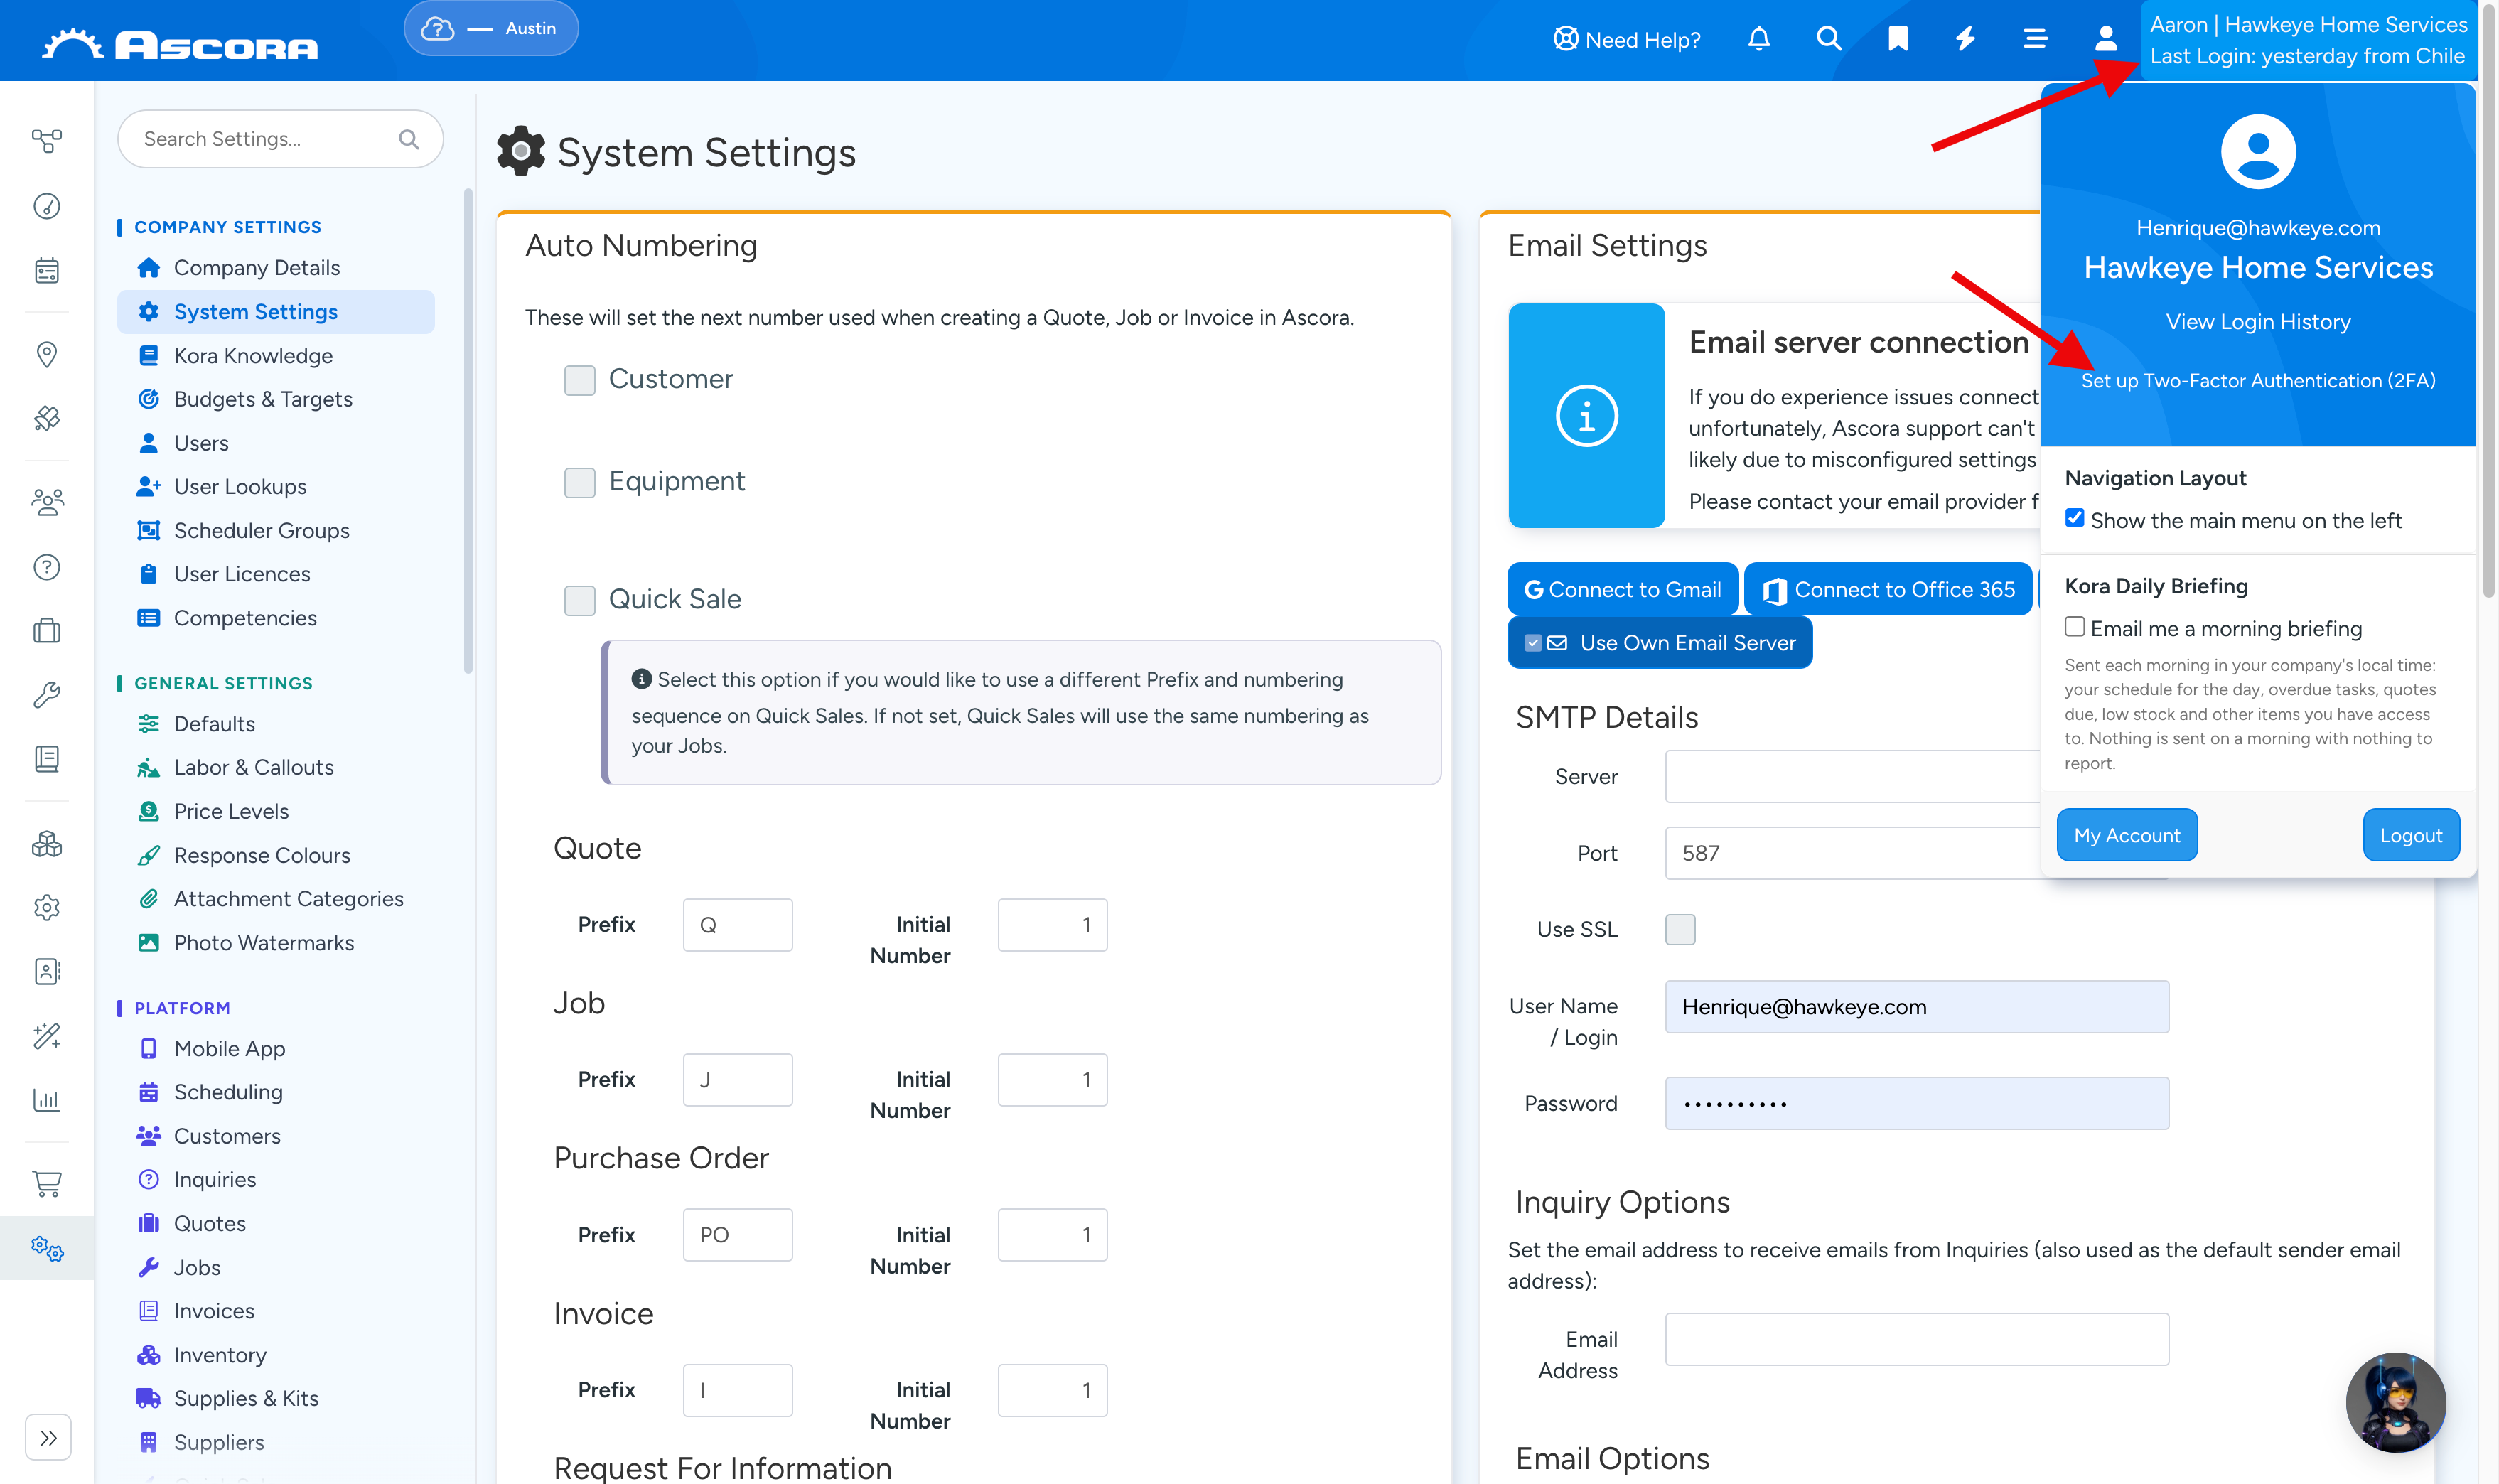Click the Search Settings input field
This screenshot has width=2499, height=1484.
[x=280, y=139]
